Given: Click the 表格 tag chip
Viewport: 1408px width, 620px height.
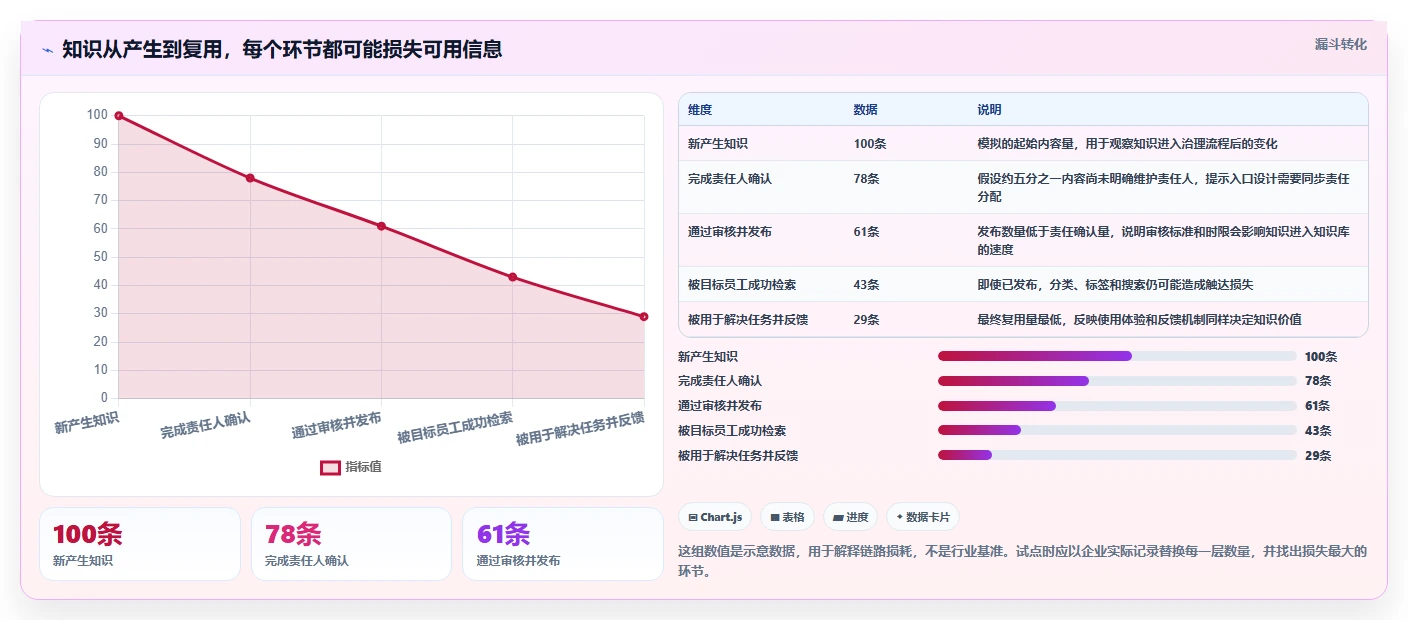Looking at the screenshot, I should point(787,517).
